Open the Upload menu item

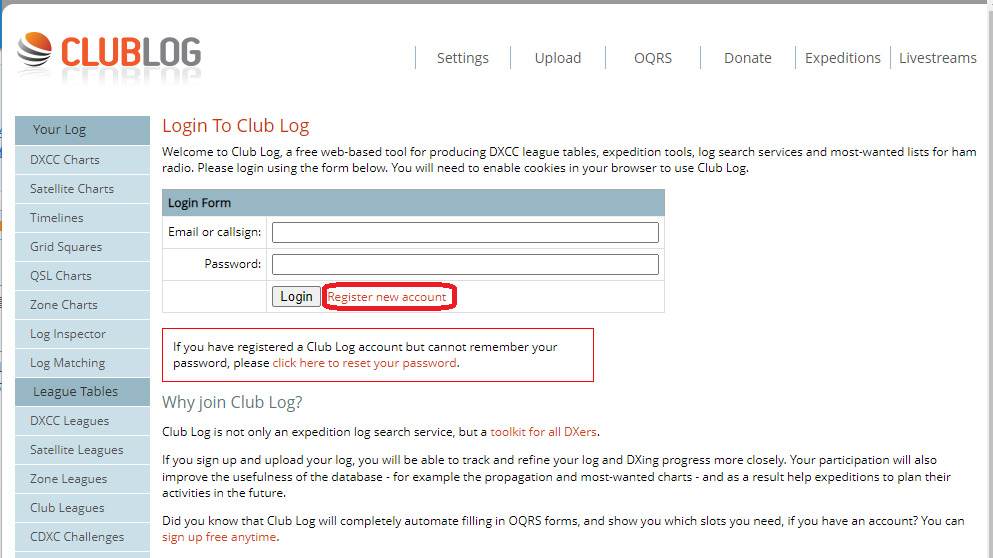coord(557,58)
